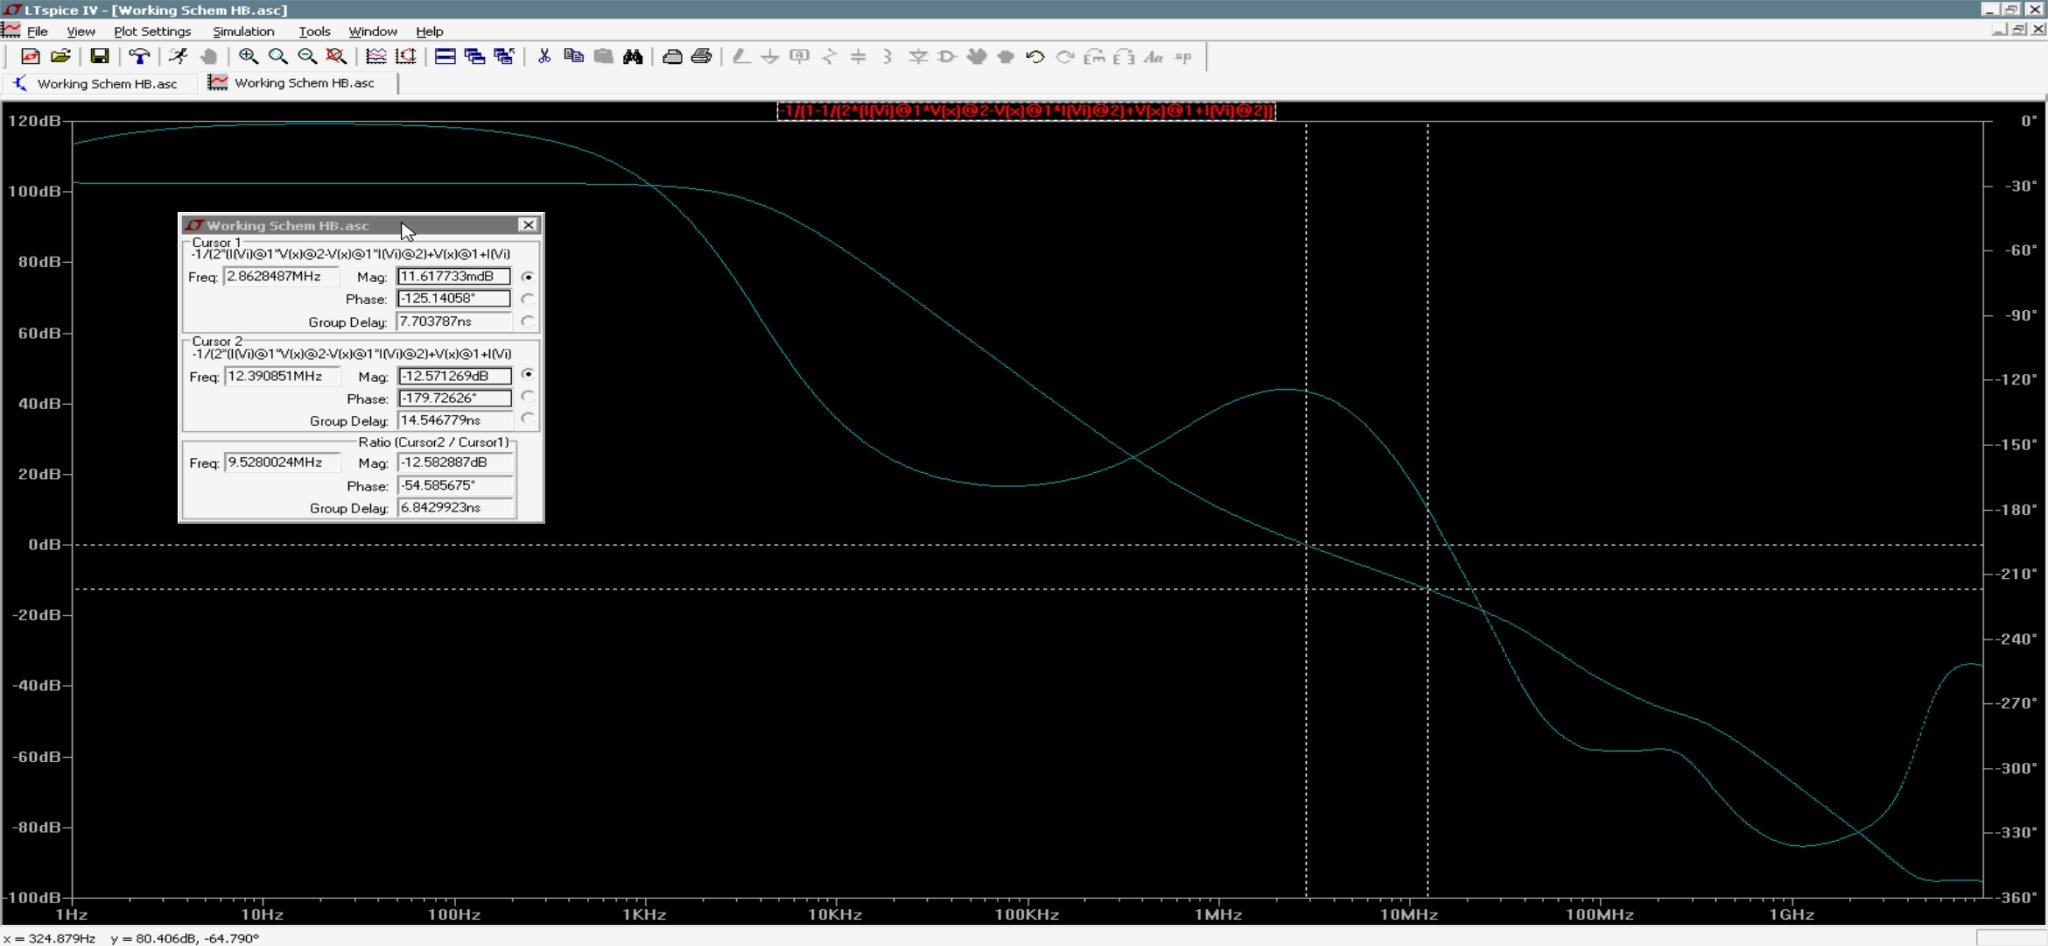Viewport: 2048px width, 946px height.
Task: Click the Paste clipboard icon
Action: pos(603,57)
